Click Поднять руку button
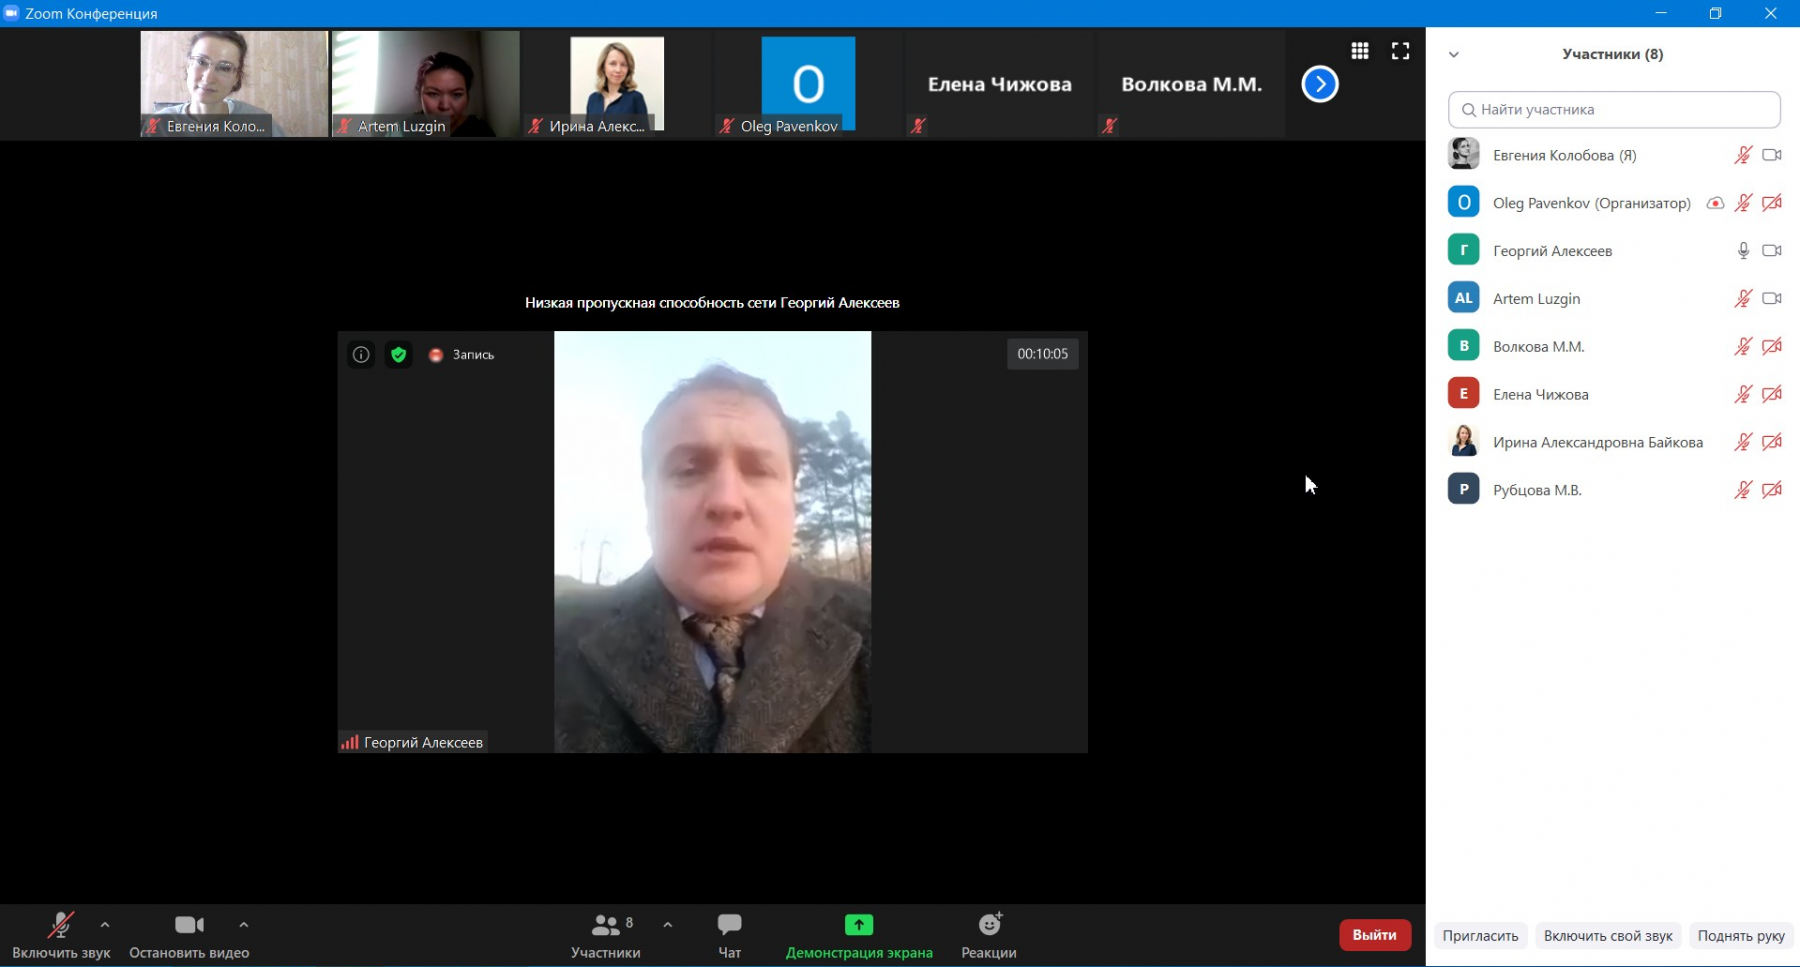 click(x=1741, y=936)
